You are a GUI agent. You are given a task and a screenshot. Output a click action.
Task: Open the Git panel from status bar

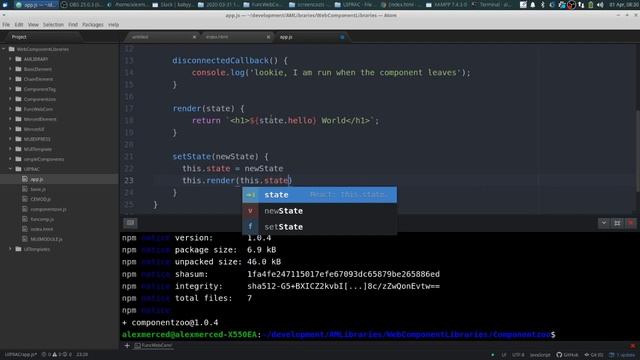coord(594,355)
